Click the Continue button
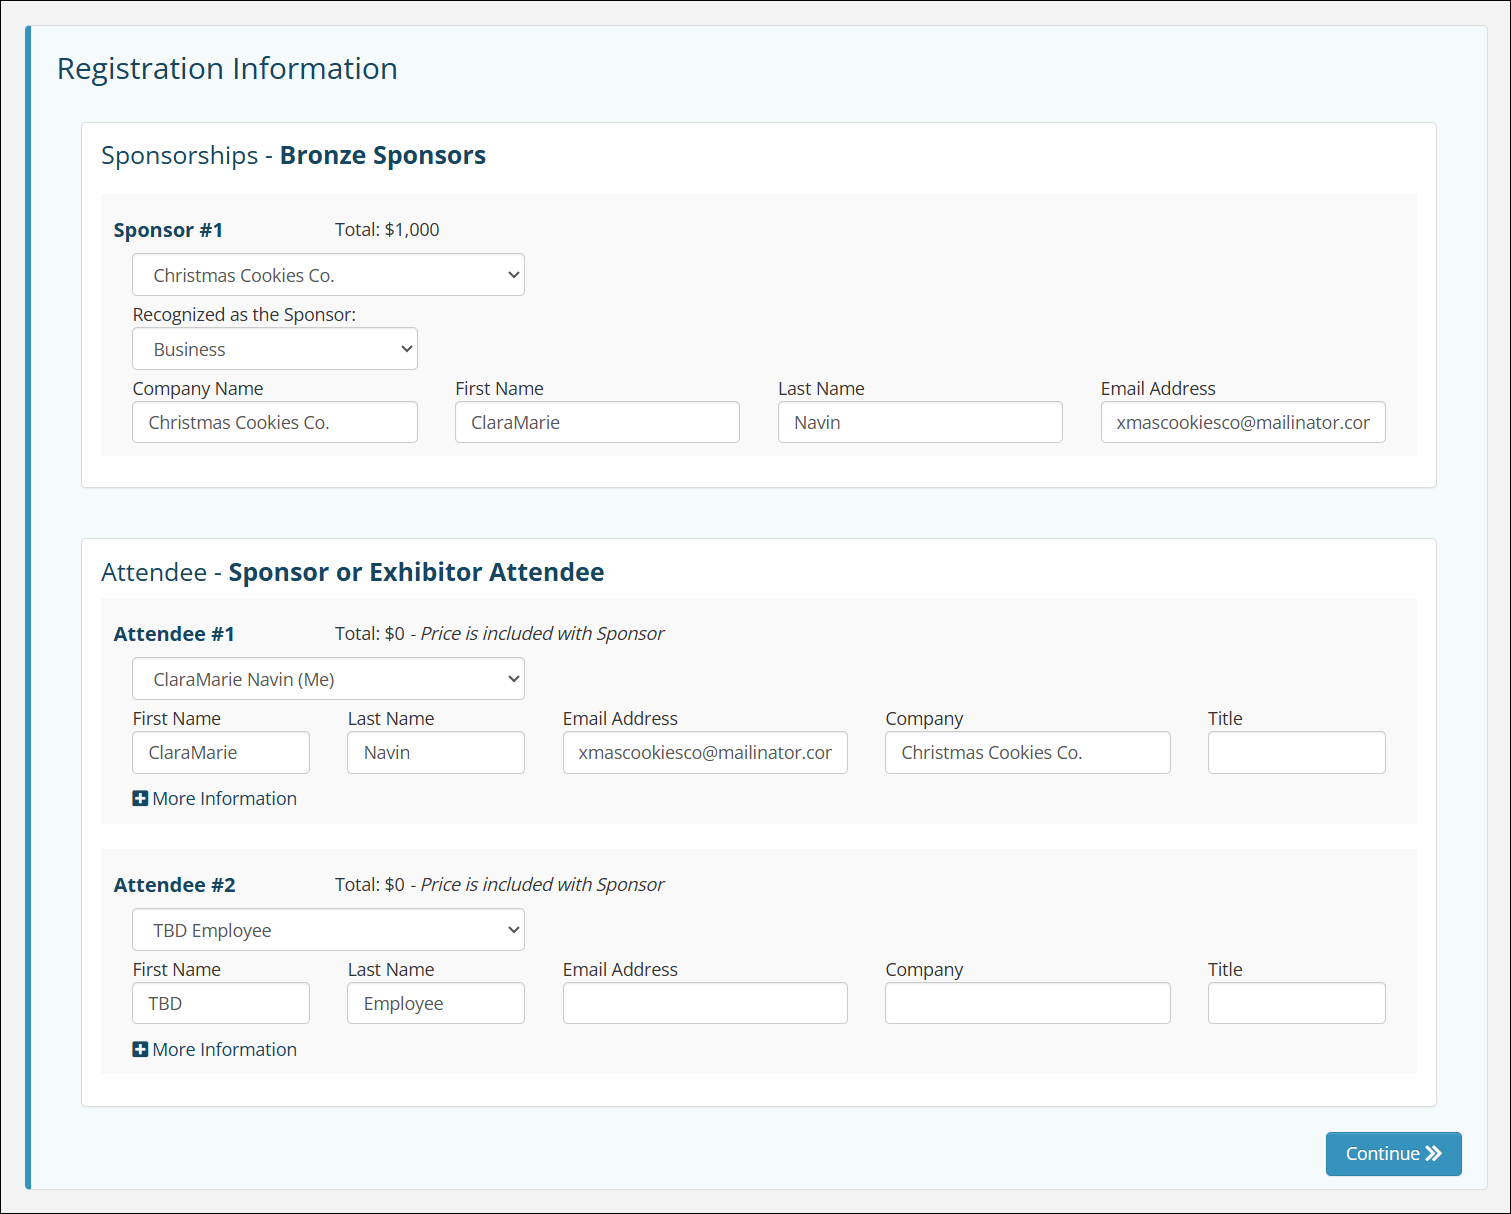Image resolution: width=1511 pixels, height=1214 pixels. click(x=1394, y=1154)
